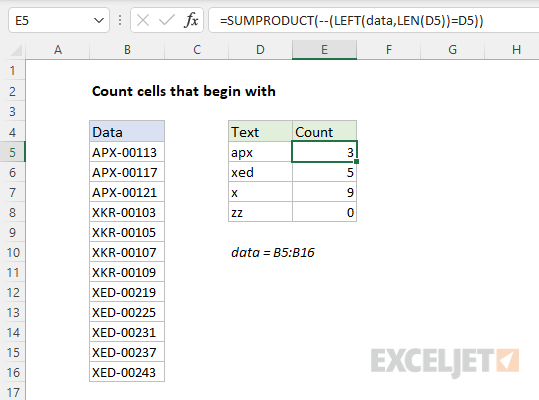Select column A header
This screenshot has height=400, width=539.
tap(58, 50)
